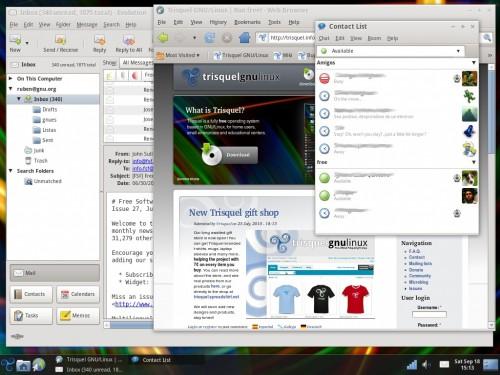
Task: Click the F.A.Q. navigation link
Action: tap(414, 251)
